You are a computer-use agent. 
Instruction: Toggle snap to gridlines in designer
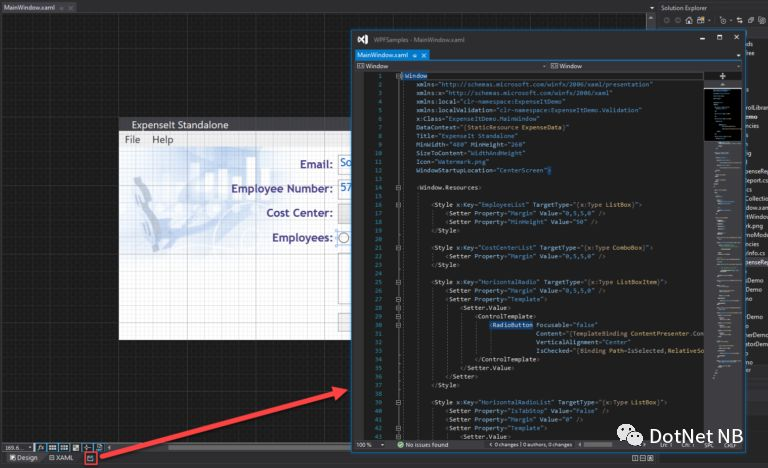(x=64, y=447)
